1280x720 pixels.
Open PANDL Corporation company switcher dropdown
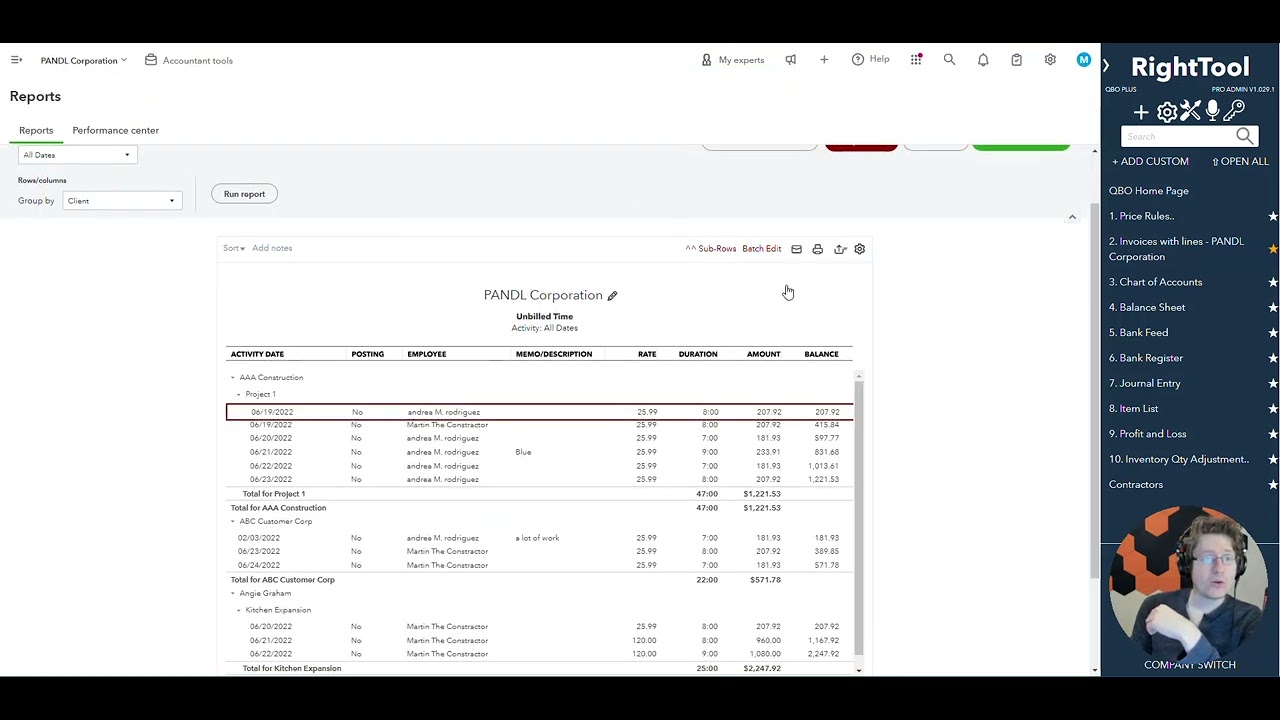tap(84, 61)
